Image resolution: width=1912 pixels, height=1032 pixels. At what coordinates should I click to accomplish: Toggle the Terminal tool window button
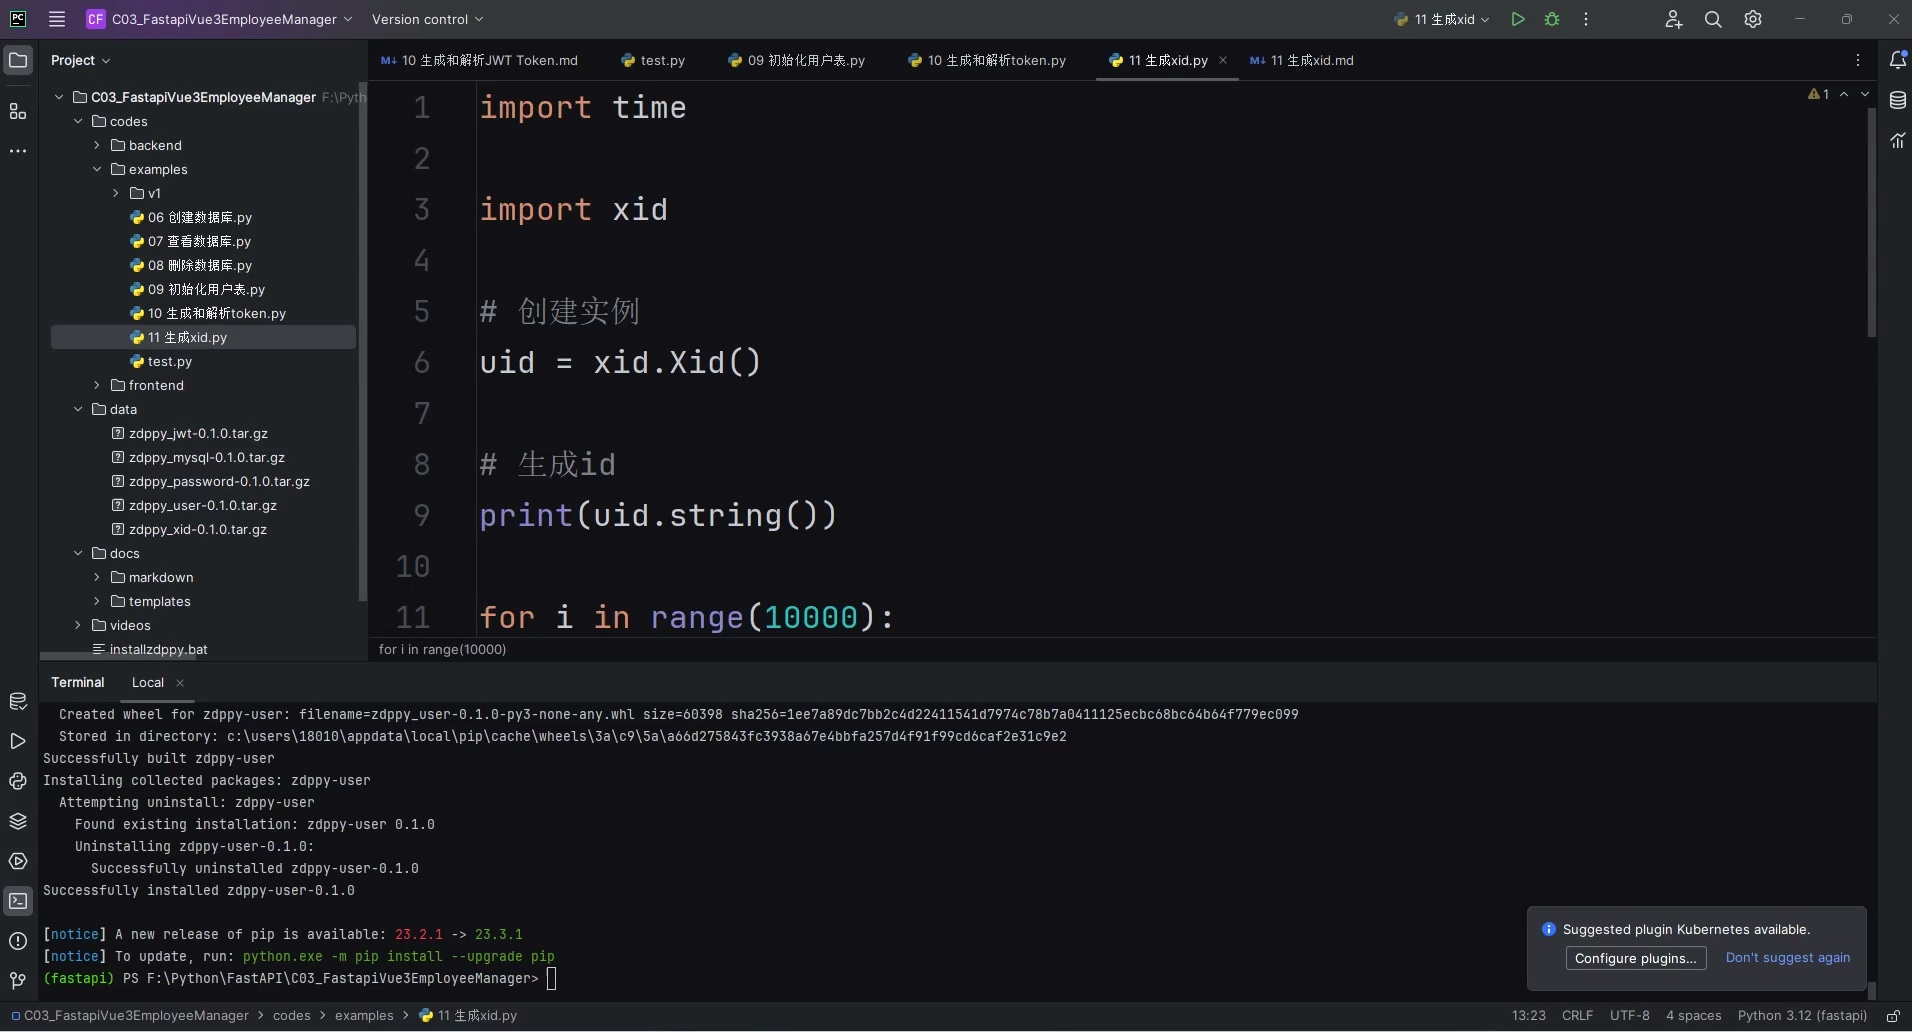tap(18, 901)
